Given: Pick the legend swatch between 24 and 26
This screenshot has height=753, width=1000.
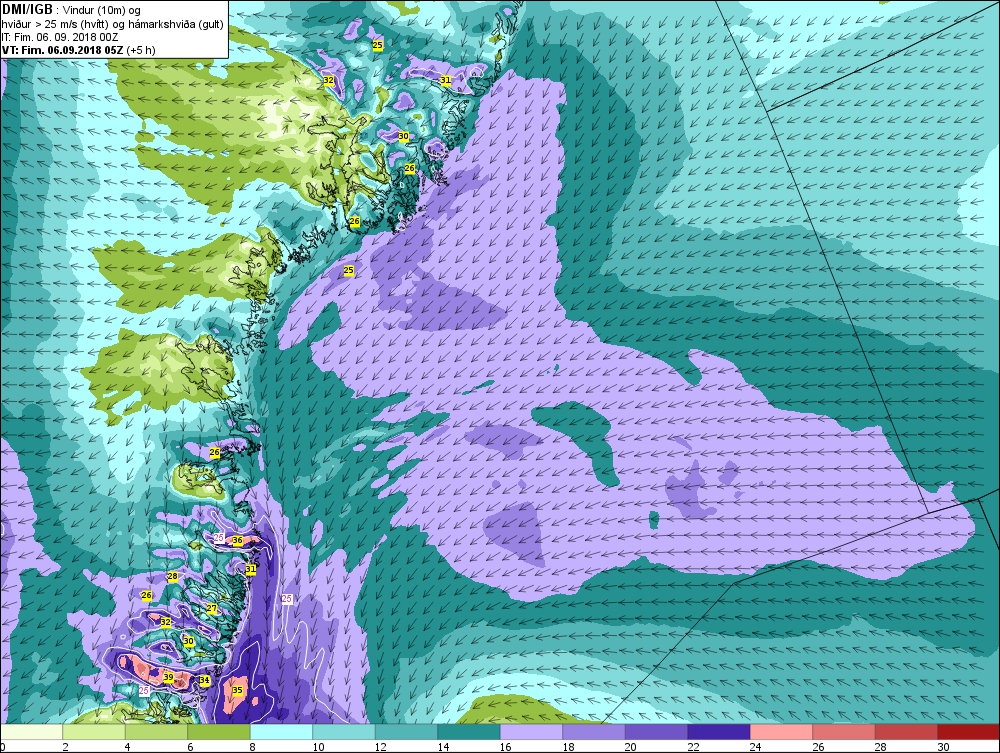Looking at the screenshot, I should click(781, 731).
